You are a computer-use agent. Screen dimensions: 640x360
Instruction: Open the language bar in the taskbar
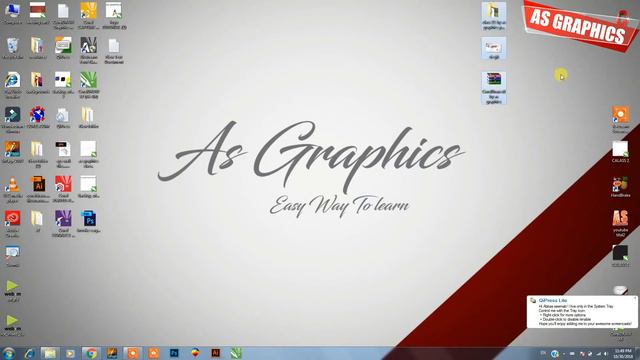pyautogui.click(x=543, y=353)
